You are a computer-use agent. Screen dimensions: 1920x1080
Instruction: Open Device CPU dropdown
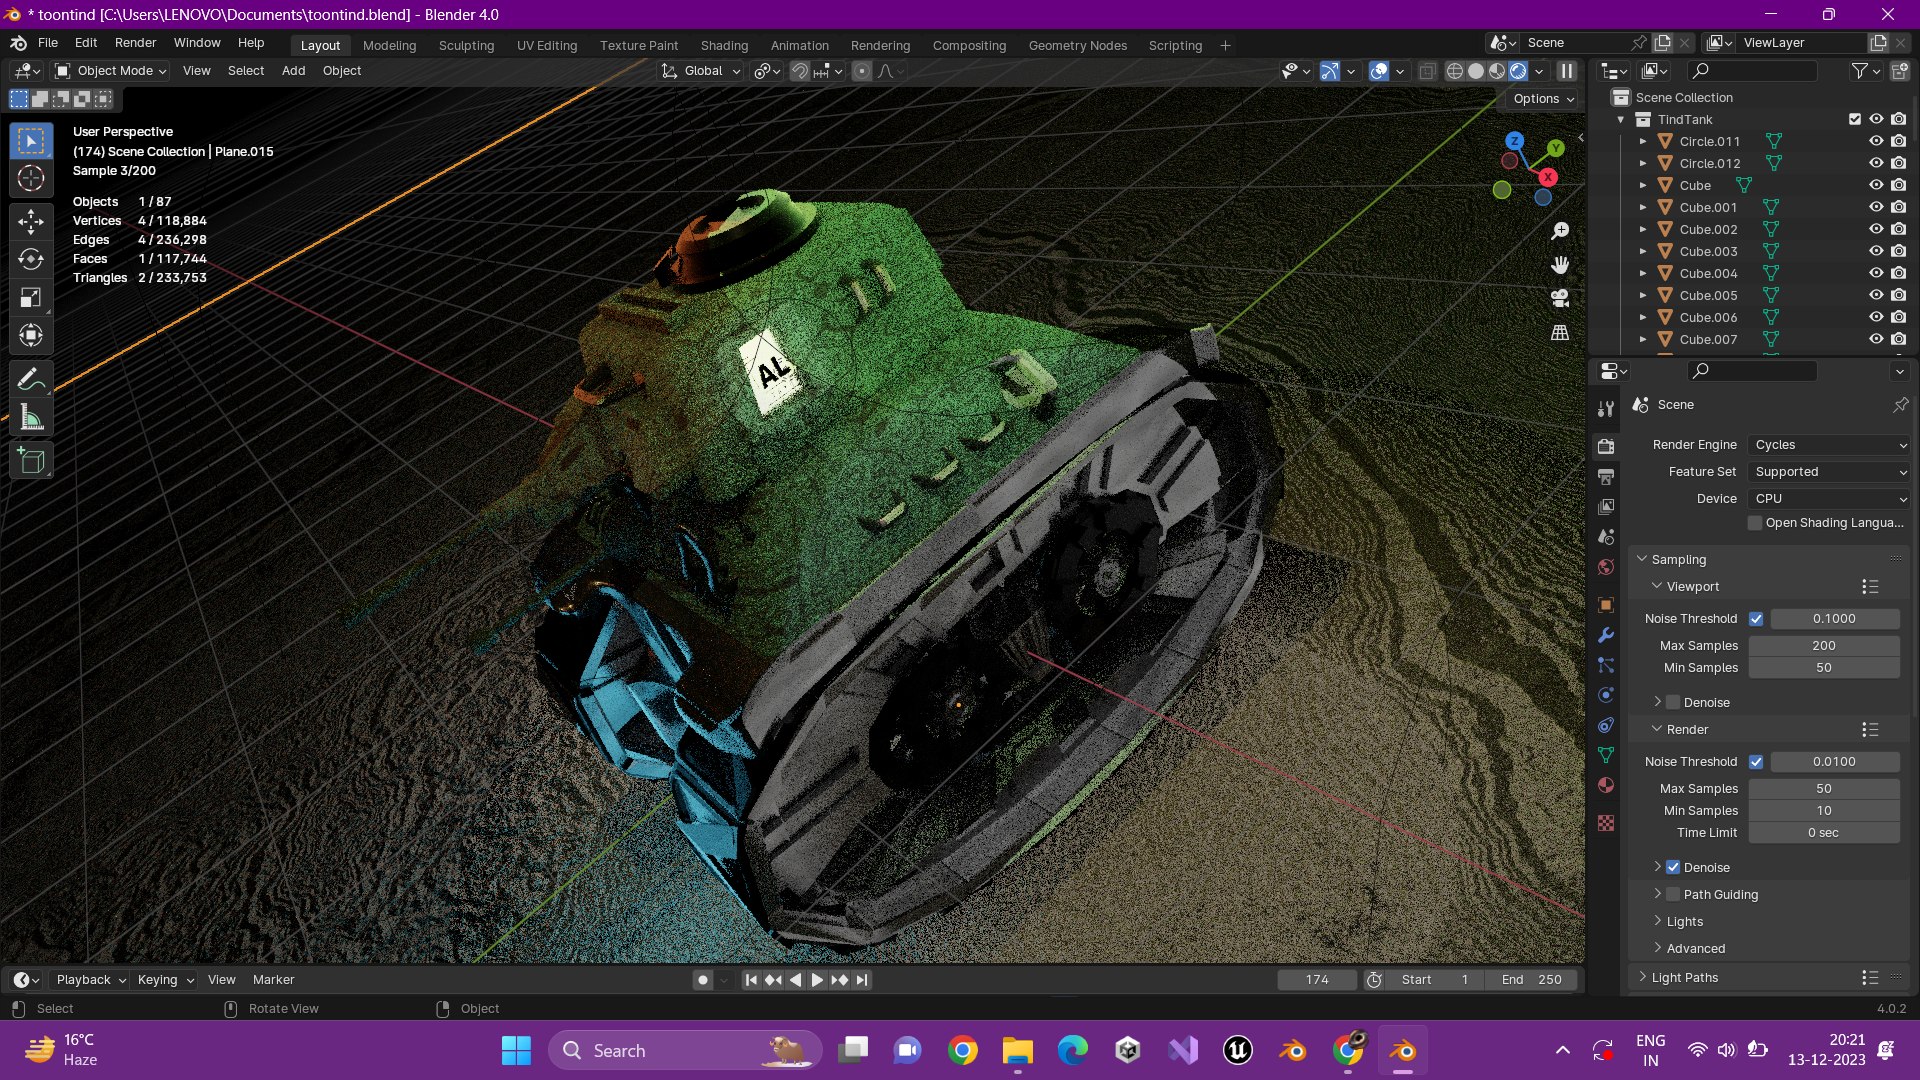click(x=1829, y=499)
